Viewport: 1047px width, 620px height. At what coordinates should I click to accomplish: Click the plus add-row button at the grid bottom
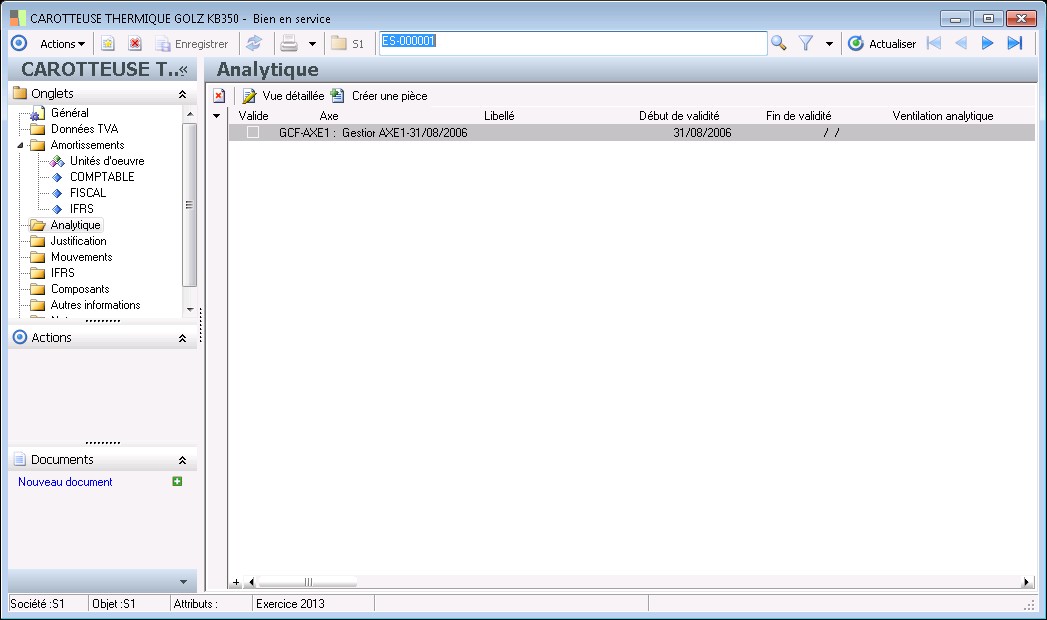click(x=236, y=583)
